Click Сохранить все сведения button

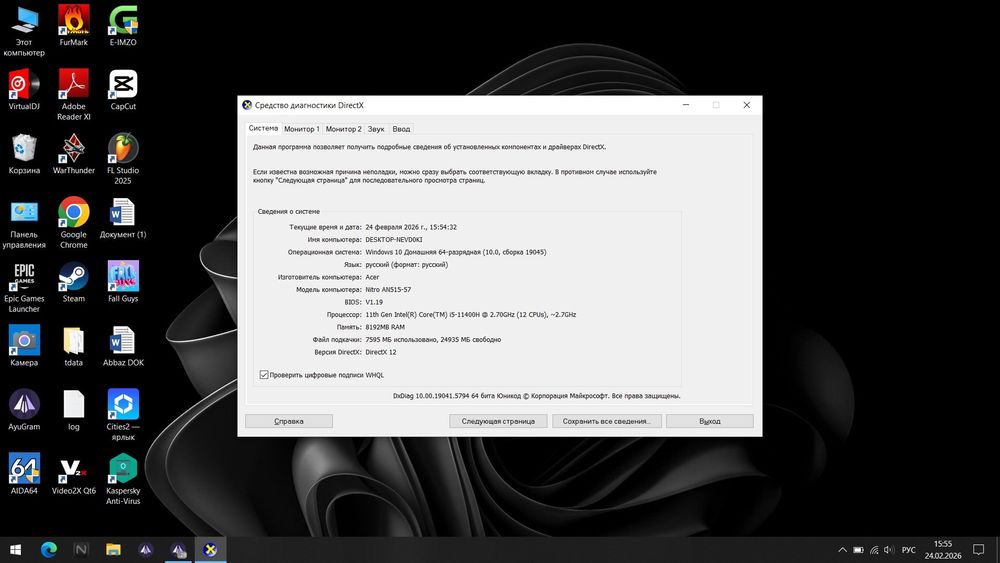pyautogui.click(x=606, y=421)
